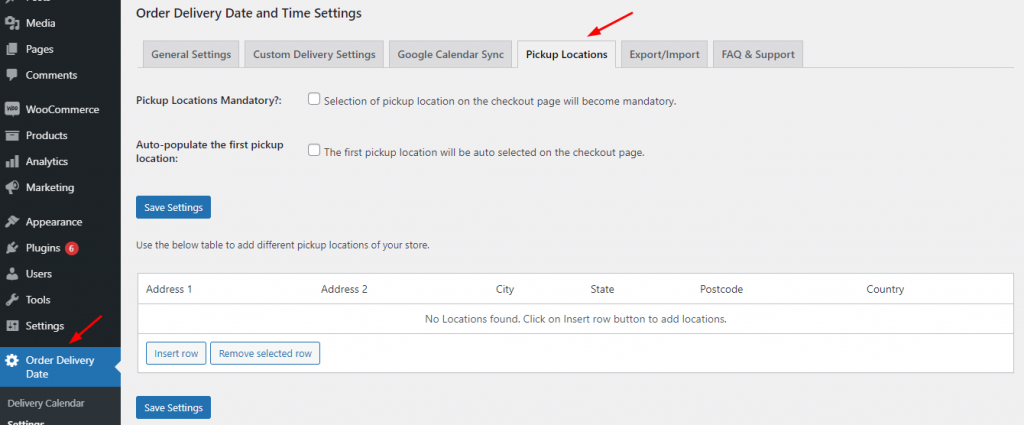Click the Appearance paintbrush icon
The image size is (1024, 425).
click(x=11, y=222)
